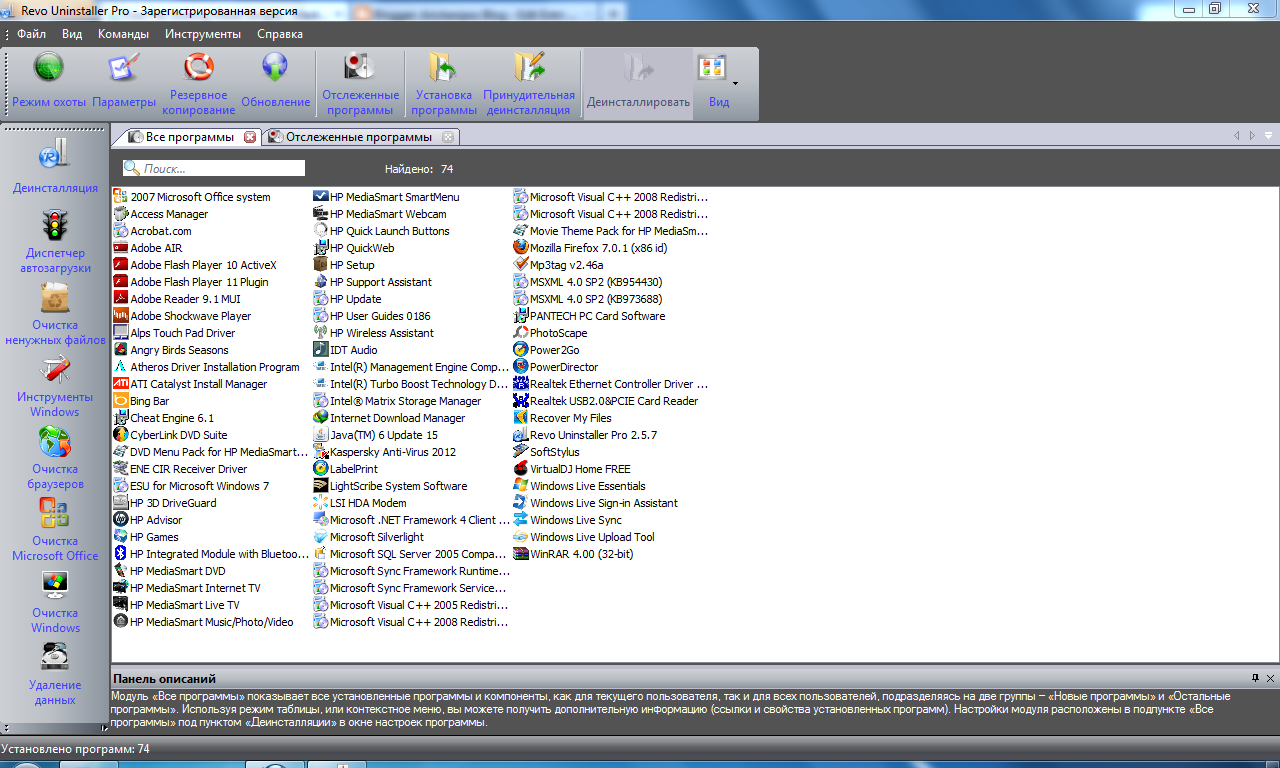Activate Режим охоты (Hunter Mode) icon

tap(49, 67)
